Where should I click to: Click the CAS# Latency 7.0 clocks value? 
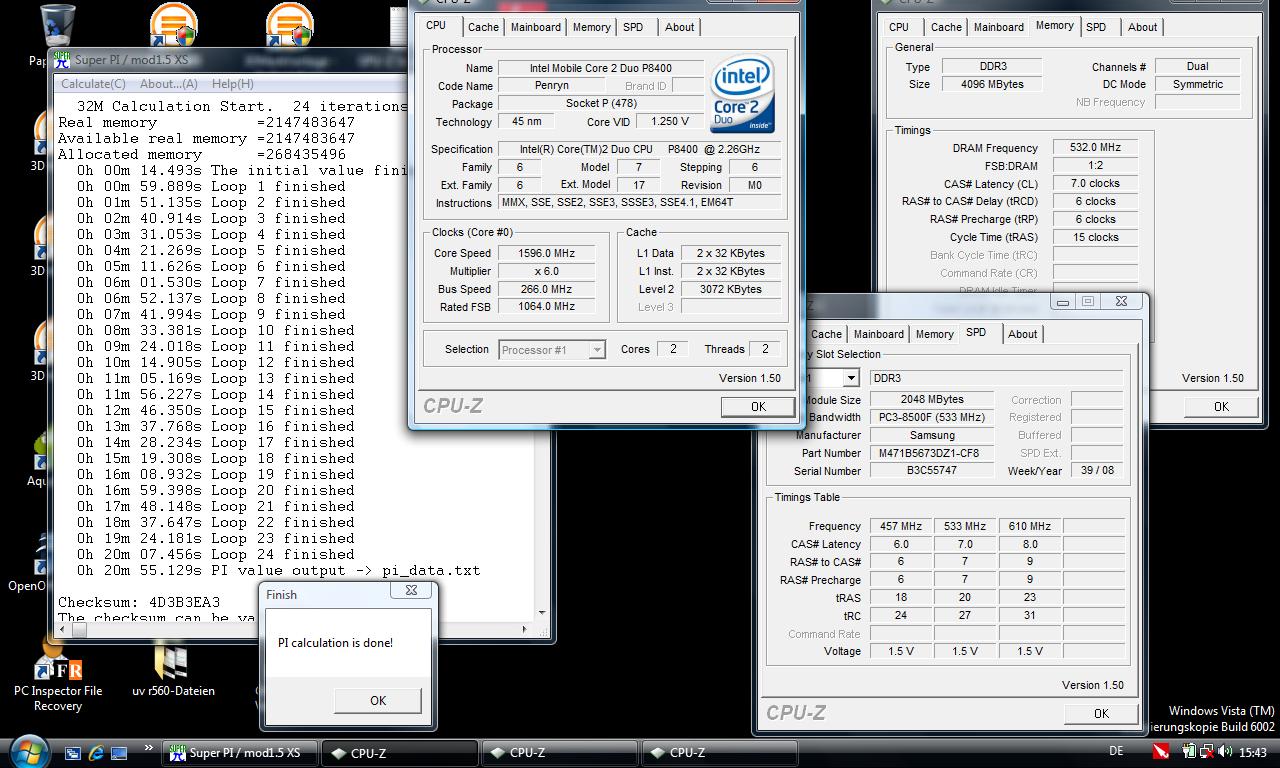[1095, 183]
